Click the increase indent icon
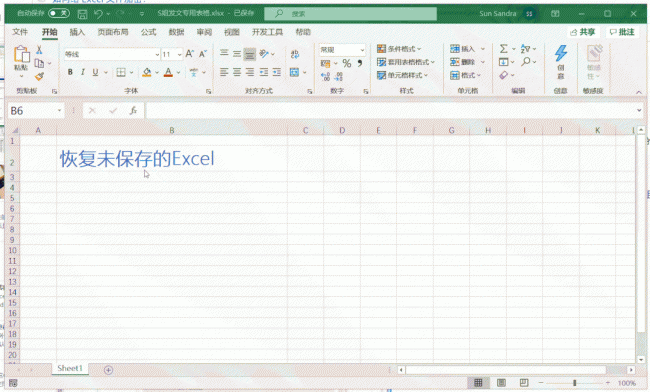 pos(277,73)
